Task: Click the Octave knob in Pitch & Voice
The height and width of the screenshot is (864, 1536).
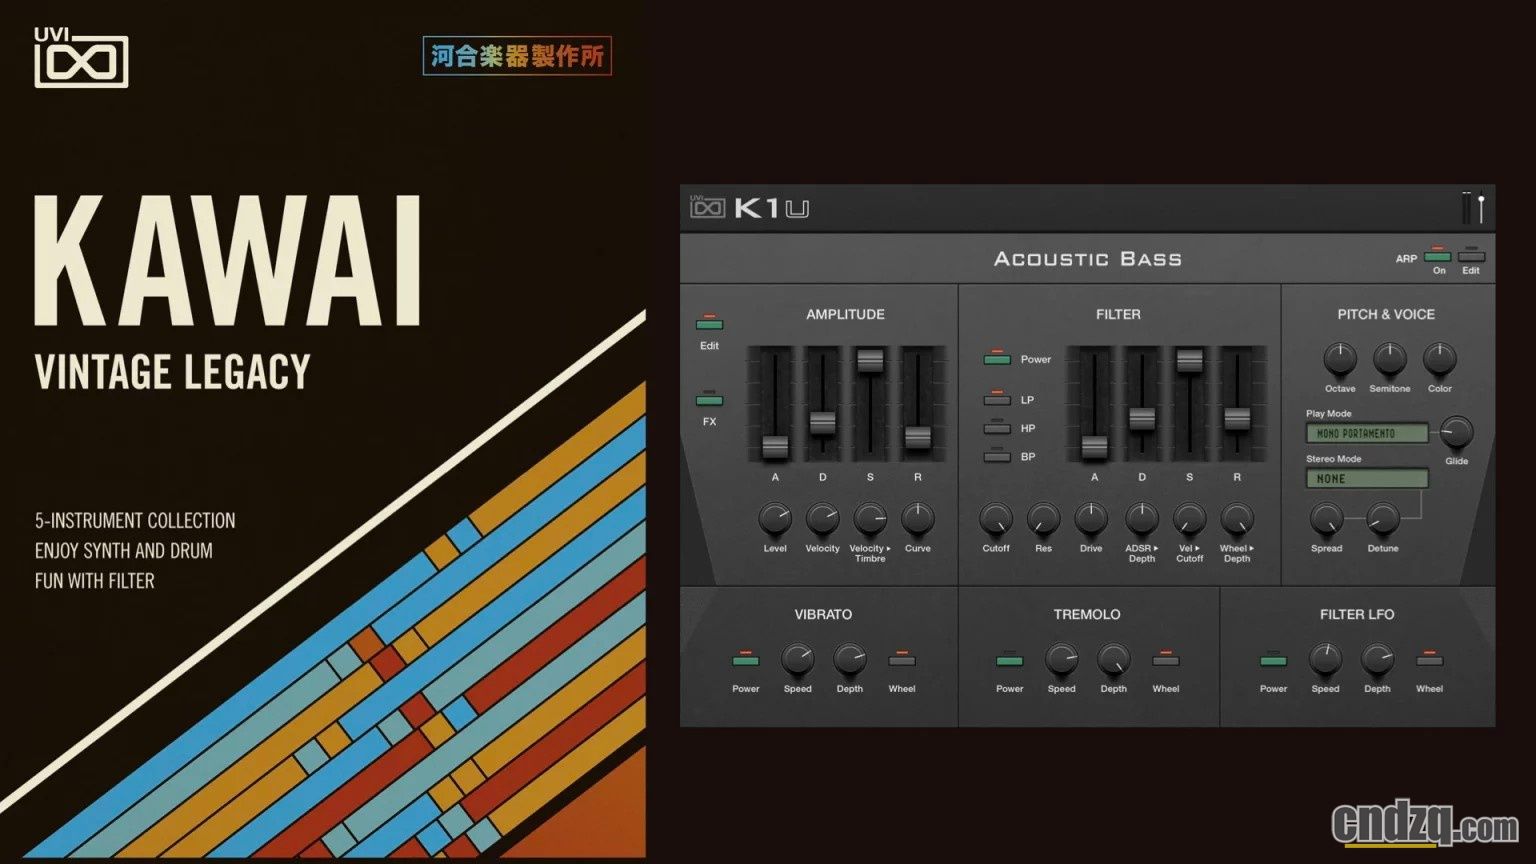Action: click(x=1339, y=359)
